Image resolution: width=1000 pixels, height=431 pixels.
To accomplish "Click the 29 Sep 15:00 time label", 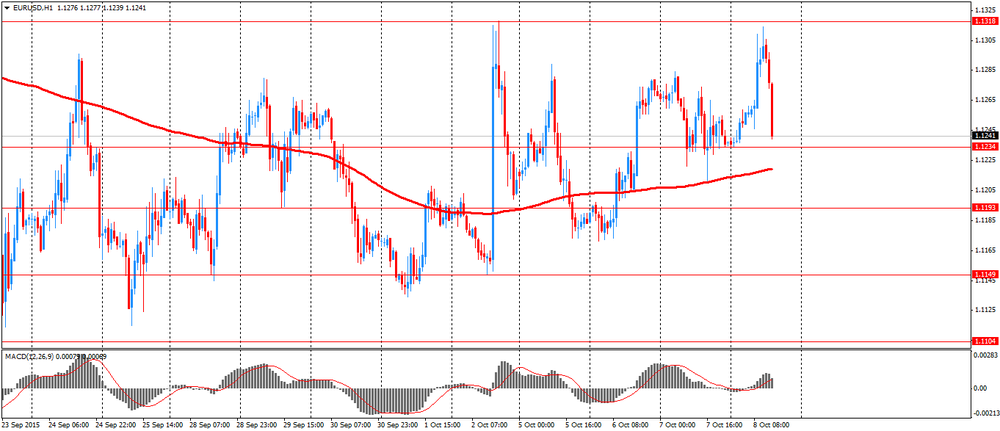I will coord(305,423).
